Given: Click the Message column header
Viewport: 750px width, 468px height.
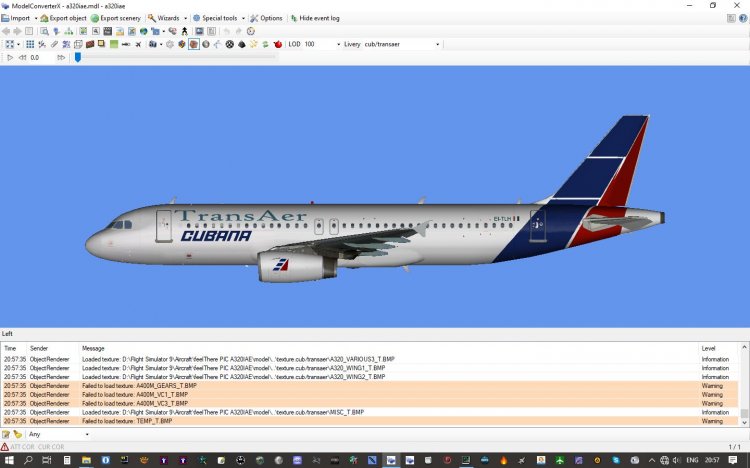Looking at the screenshot, I should pyautogui.click(x=93, y=348).
